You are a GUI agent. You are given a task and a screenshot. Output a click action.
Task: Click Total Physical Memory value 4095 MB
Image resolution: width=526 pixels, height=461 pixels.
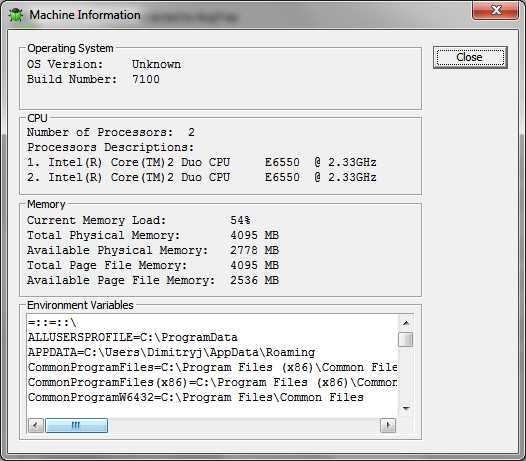(255, 235)
